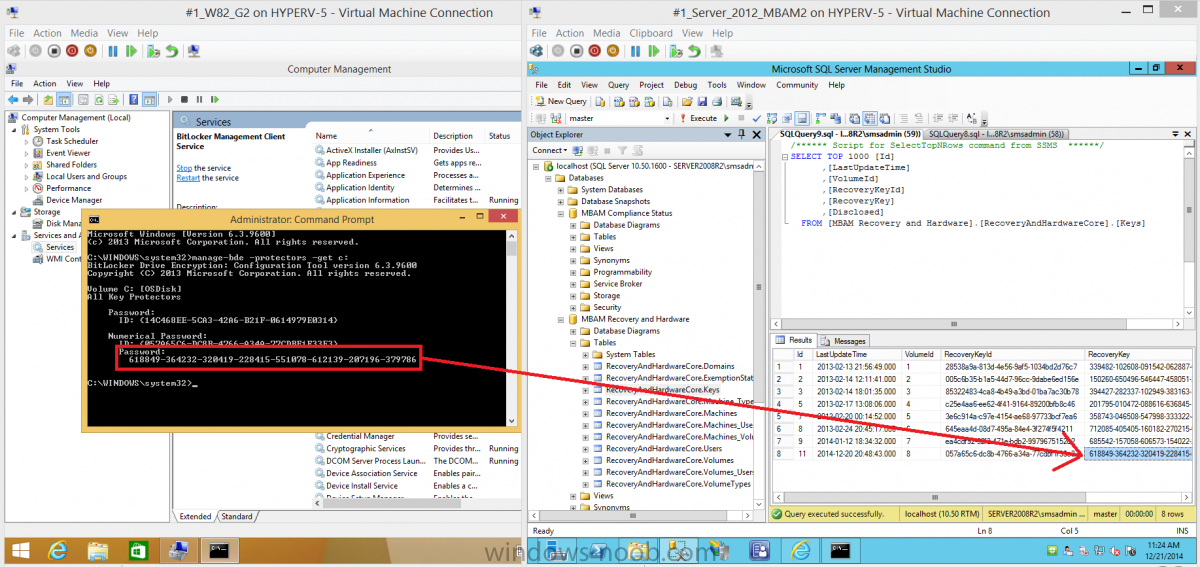Click Description column header in Services list
The height and width of the screenshot is (567, 1200).
[457, 136]
